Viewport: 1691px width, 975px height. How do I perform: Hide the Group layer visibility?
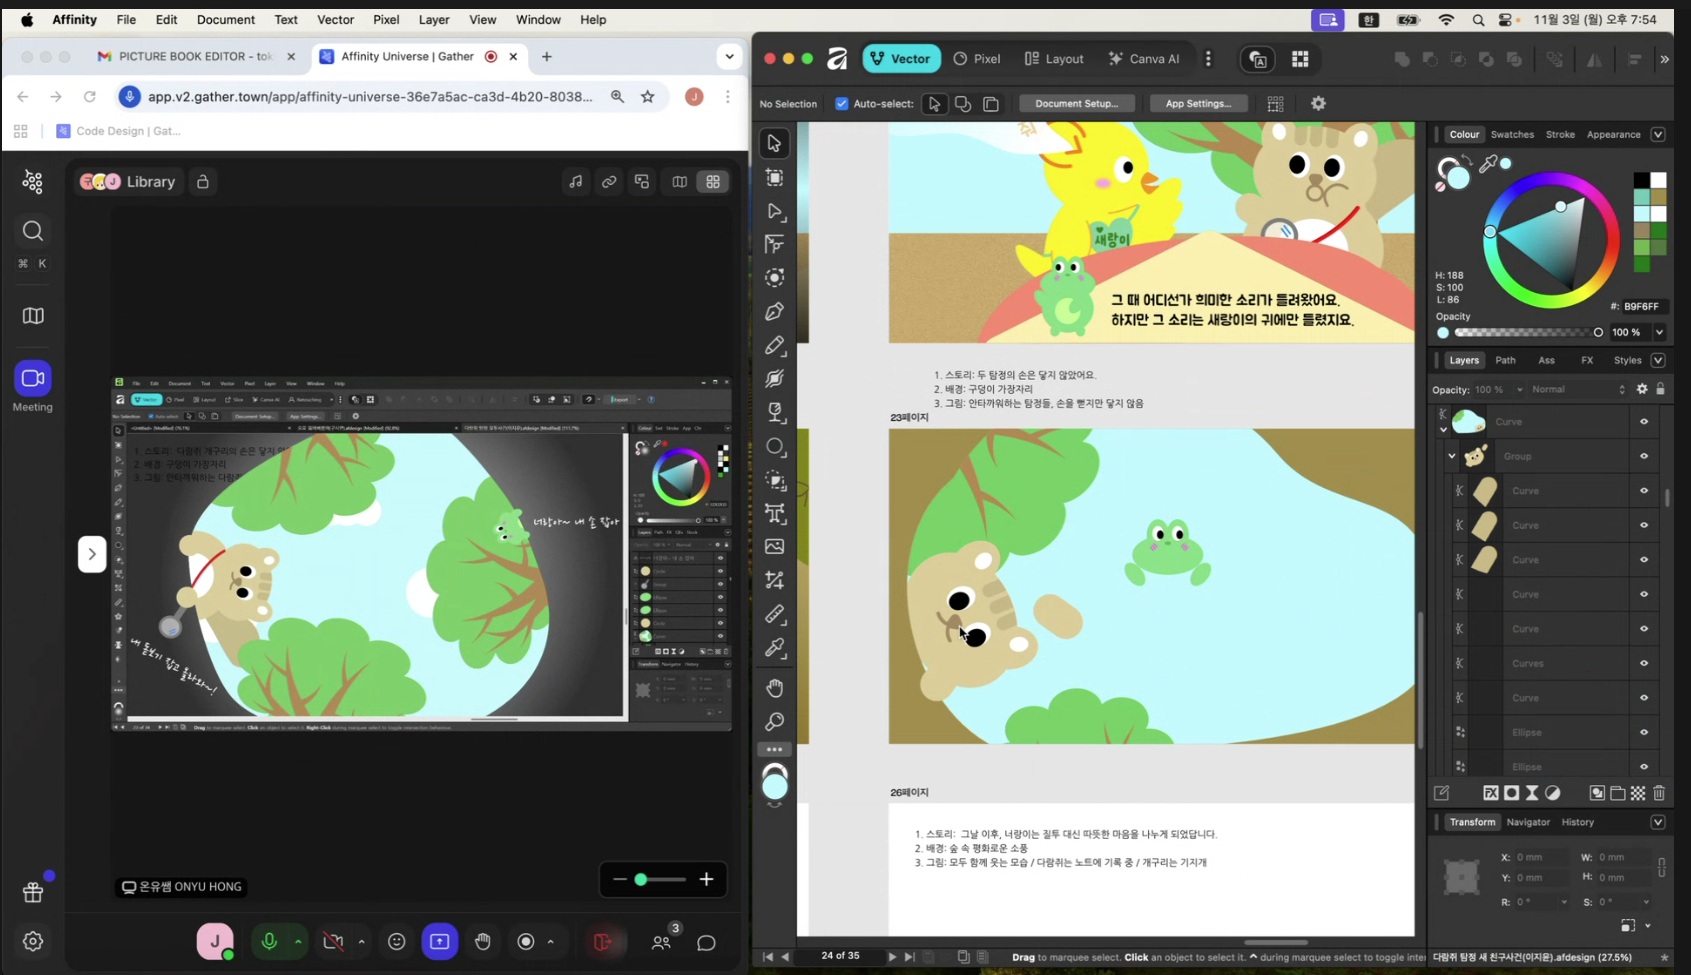coord(1644,456)
